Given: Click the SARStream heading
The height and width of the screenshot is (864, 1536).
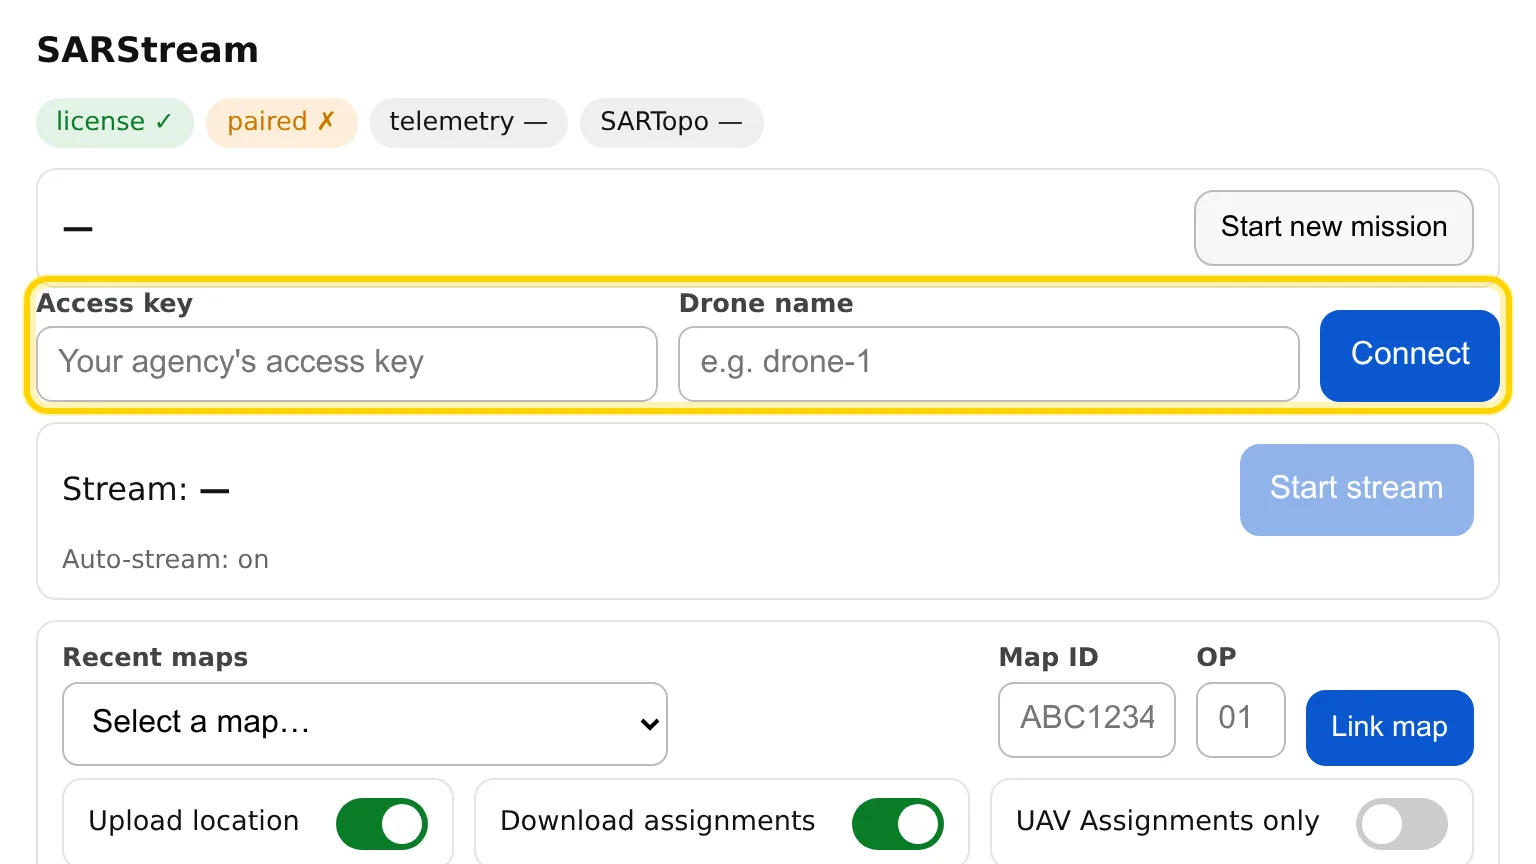Looking at the screenshot, I should [148, 50].
